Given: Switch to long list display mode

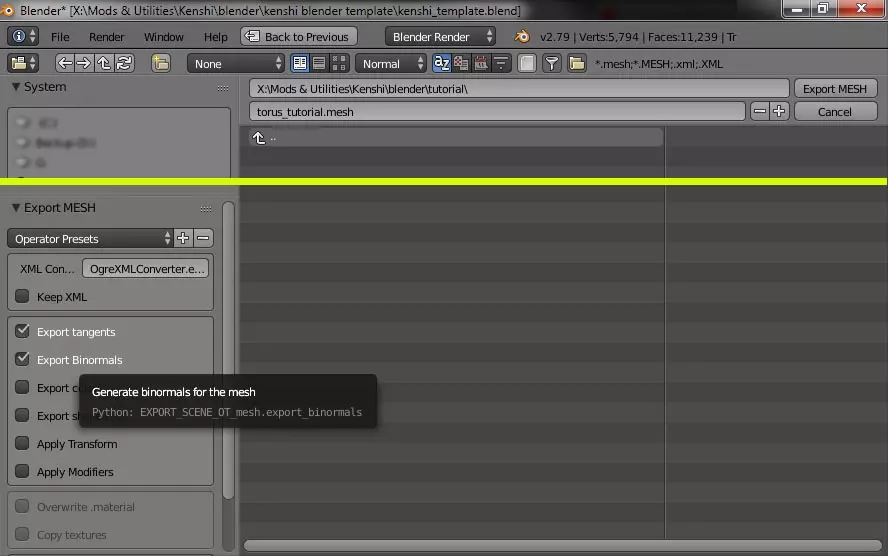Looking at the screenshot, I should 319,63.
